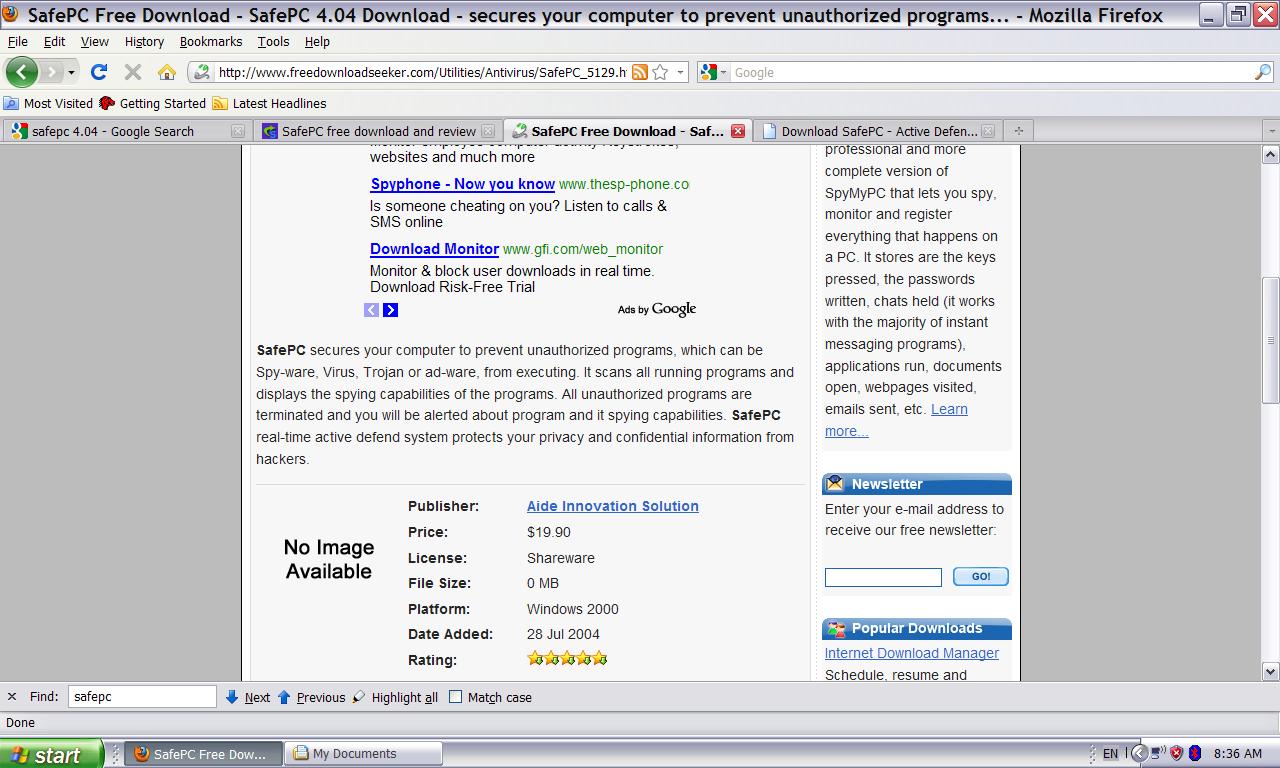Click the red shield security tray icon
The width and height of the screenshot is (1280, 768).
pyautogui.click(x=1177, y=754)
